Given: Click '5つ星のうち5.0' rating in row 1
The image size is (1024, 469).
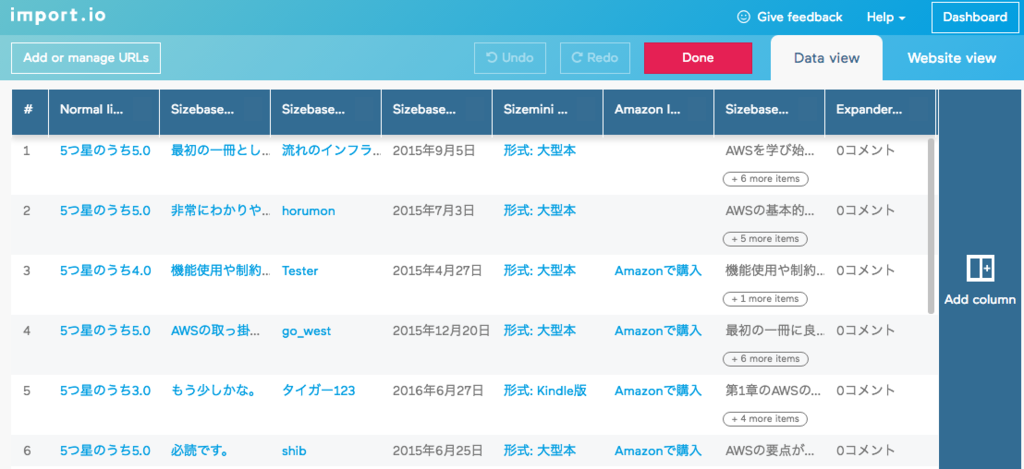Looking at the screenshot, I should (x=105, y=151).
